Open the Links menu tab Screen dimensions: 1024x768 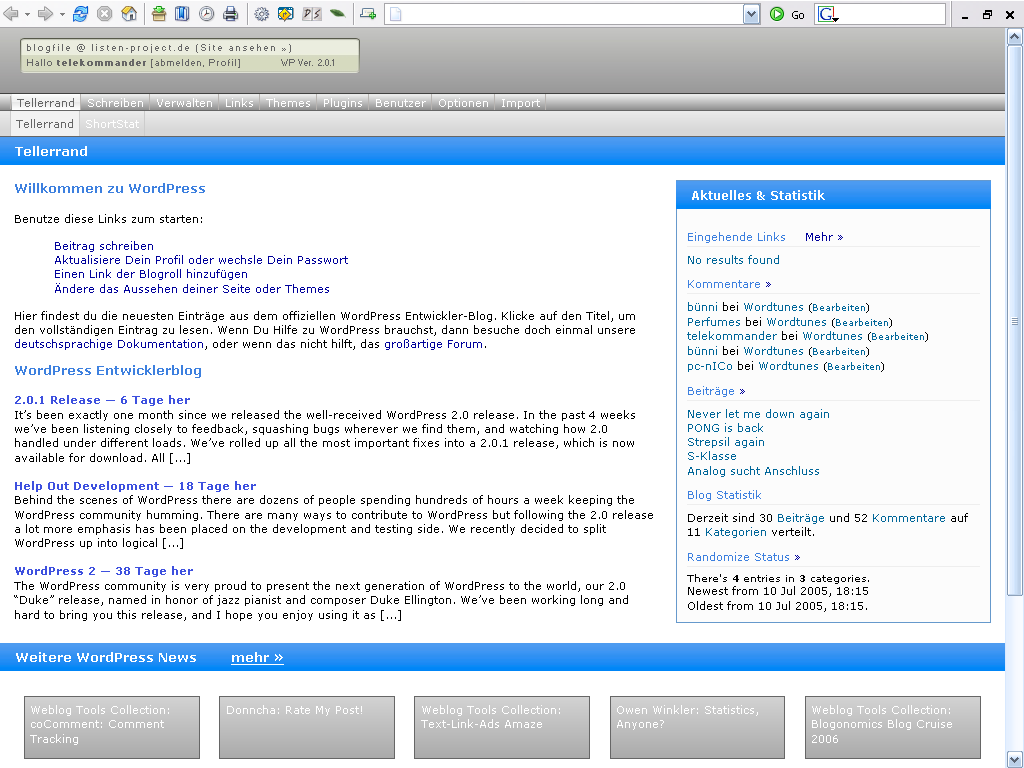239,103
